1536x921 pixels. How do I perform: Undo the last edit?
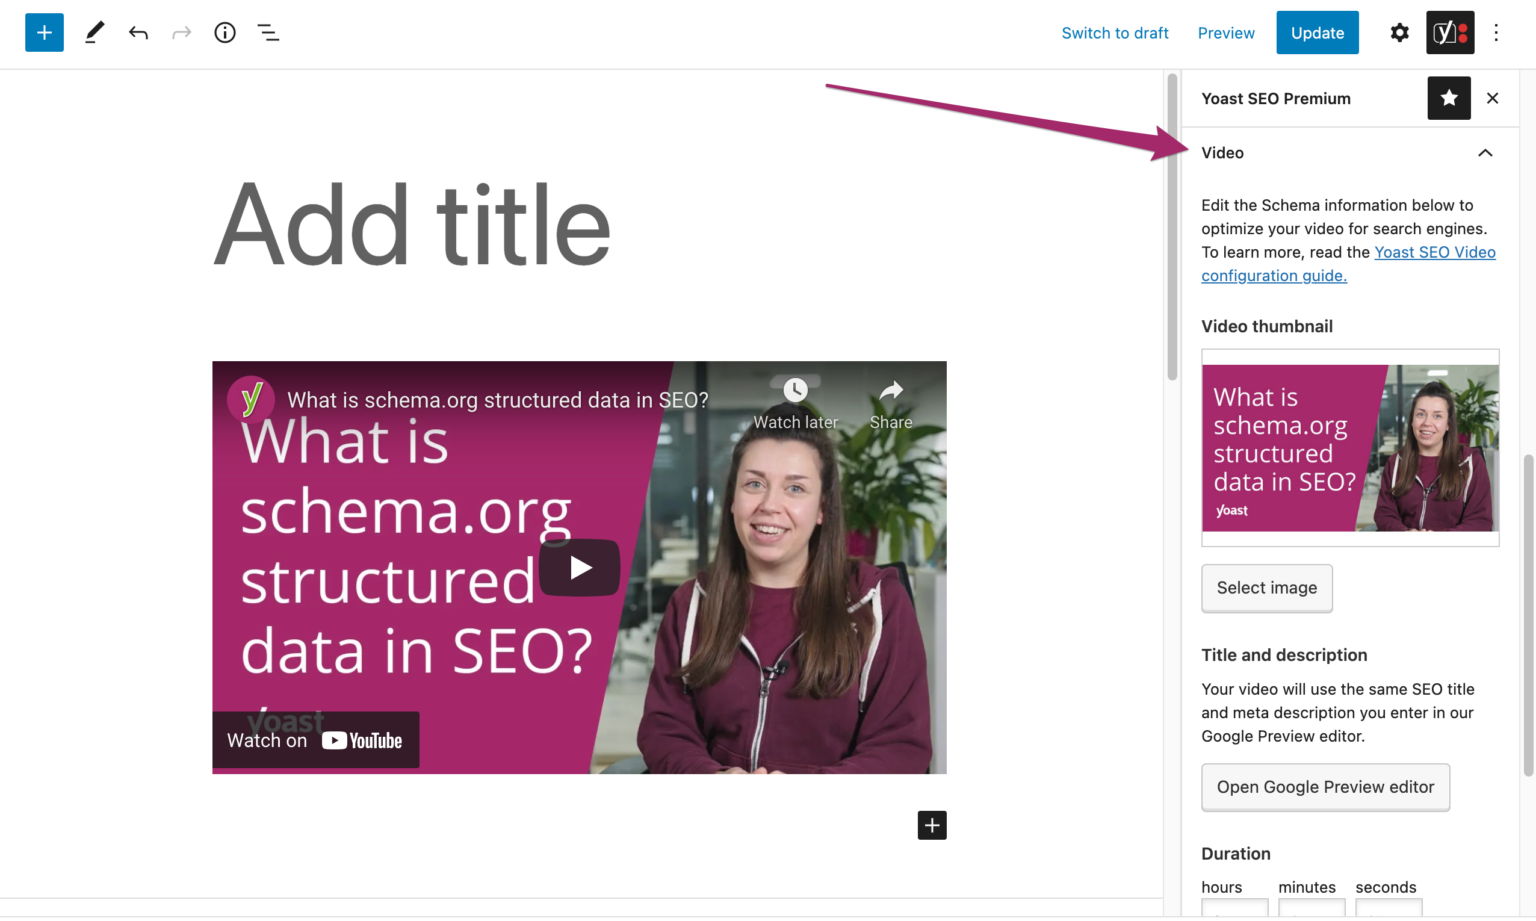[138, 33]
